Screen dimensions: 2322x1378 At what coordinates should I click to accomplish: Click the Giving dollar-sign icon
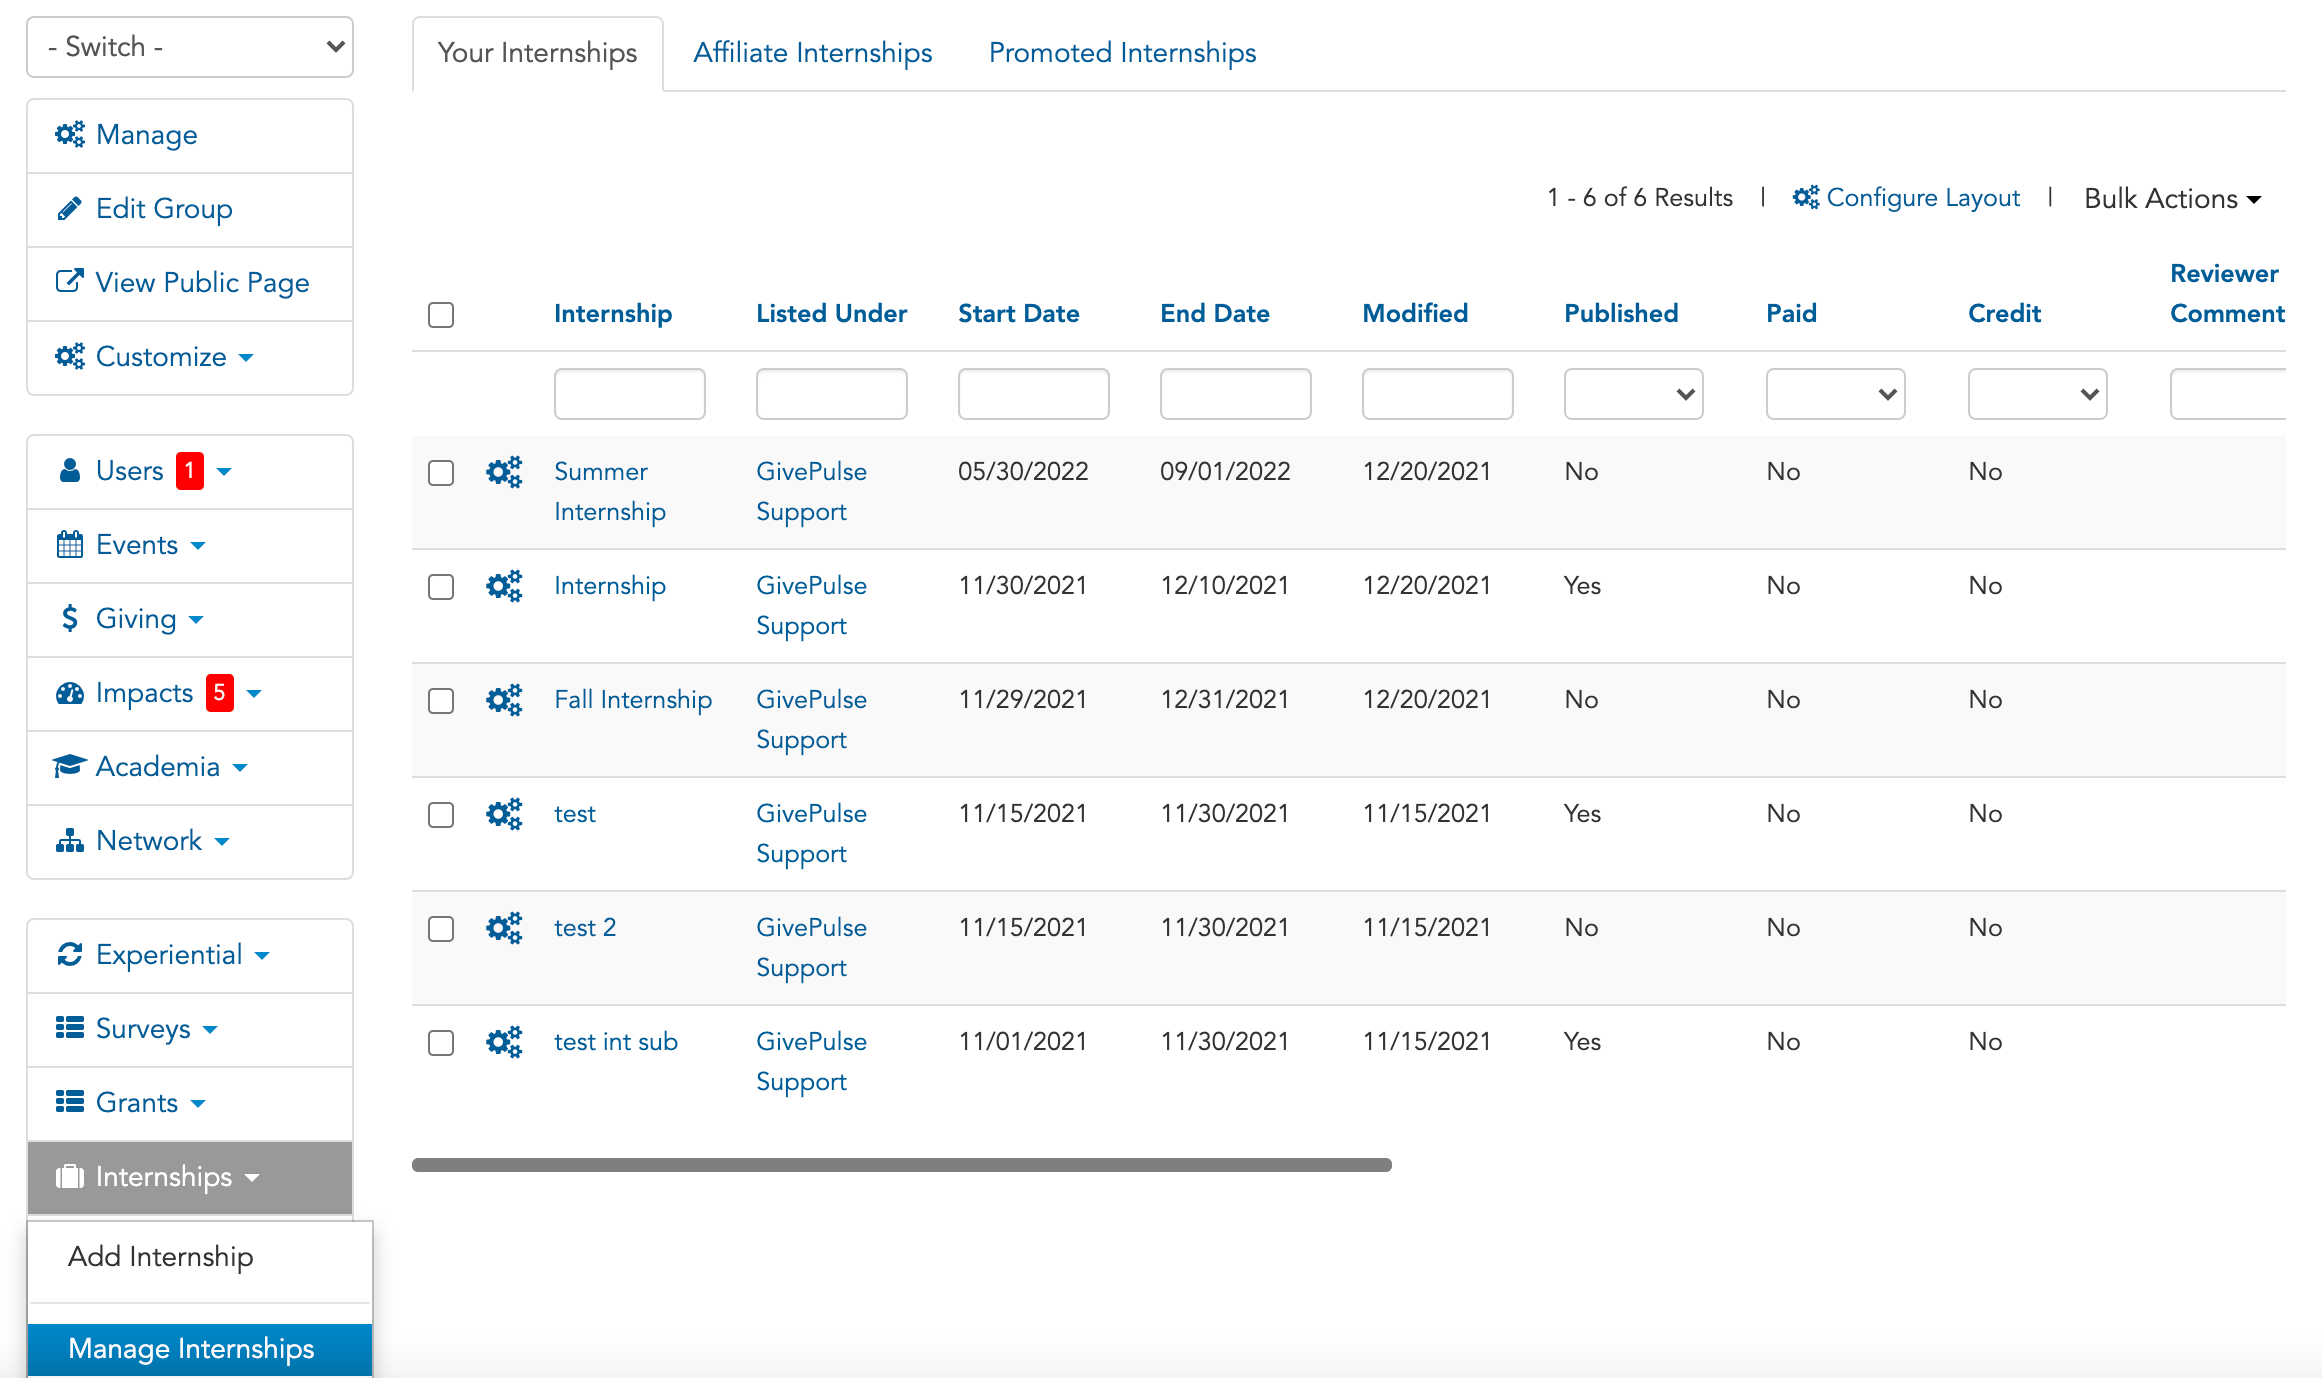coord(70,619)
